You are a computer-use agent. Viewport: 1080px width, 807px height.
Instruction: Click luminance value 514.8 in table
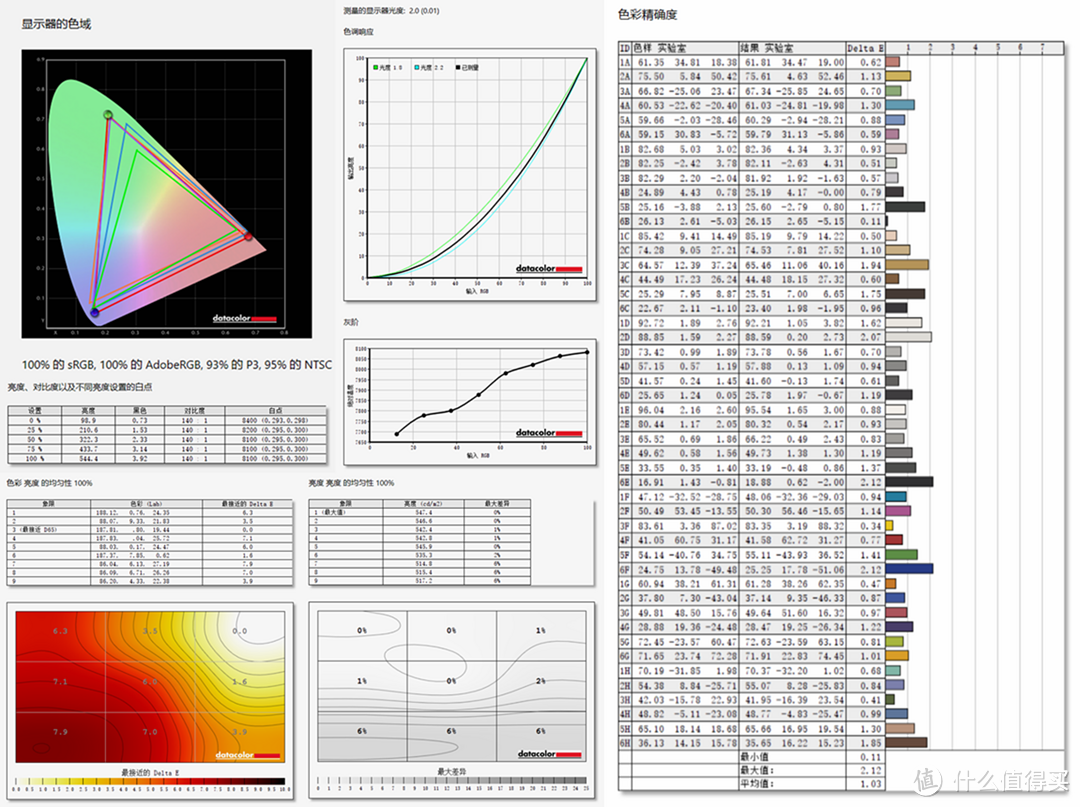pos(424,563)
